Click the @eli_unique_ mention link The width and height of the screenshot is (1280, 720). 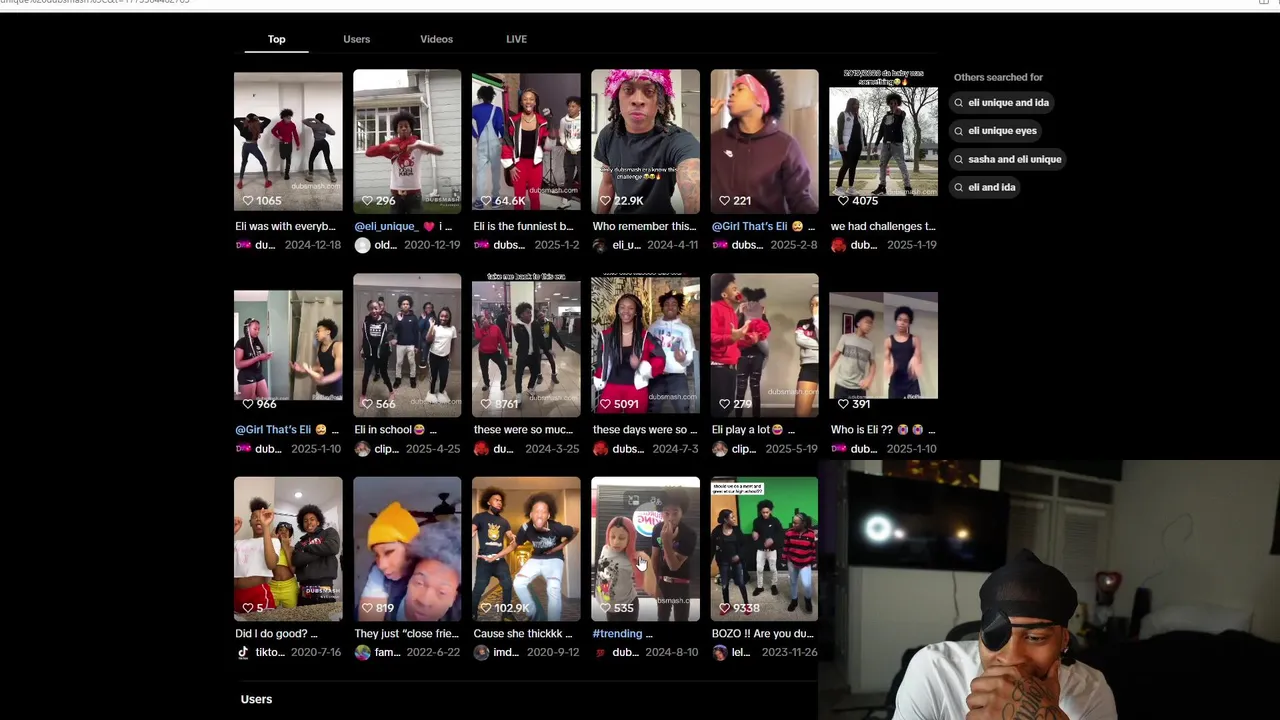pos(386,226)
